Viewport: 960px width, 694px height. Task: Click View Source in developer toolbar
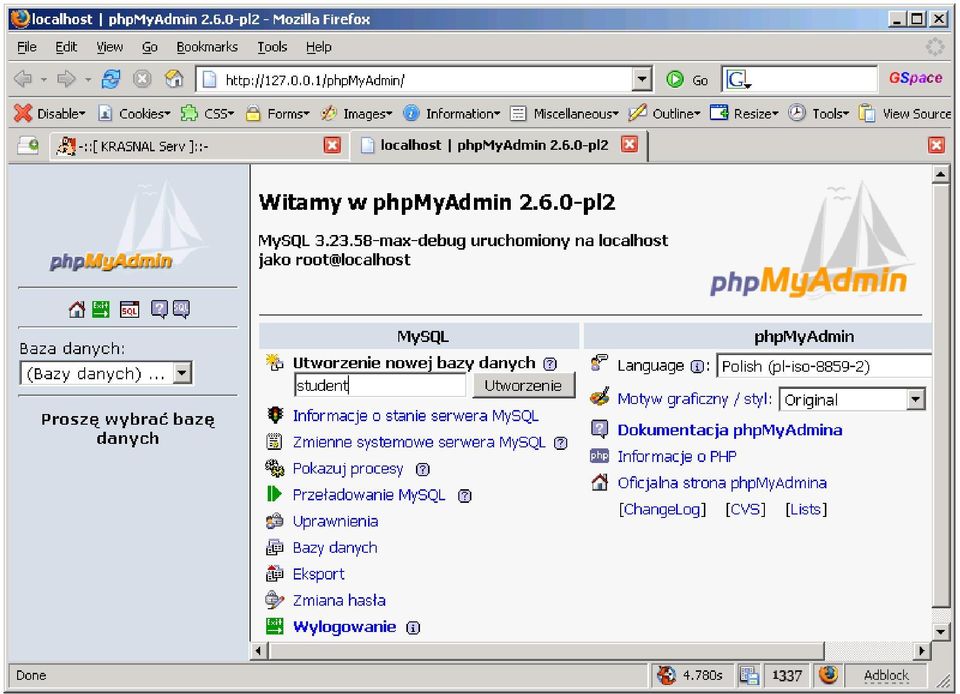coord(907,113)
